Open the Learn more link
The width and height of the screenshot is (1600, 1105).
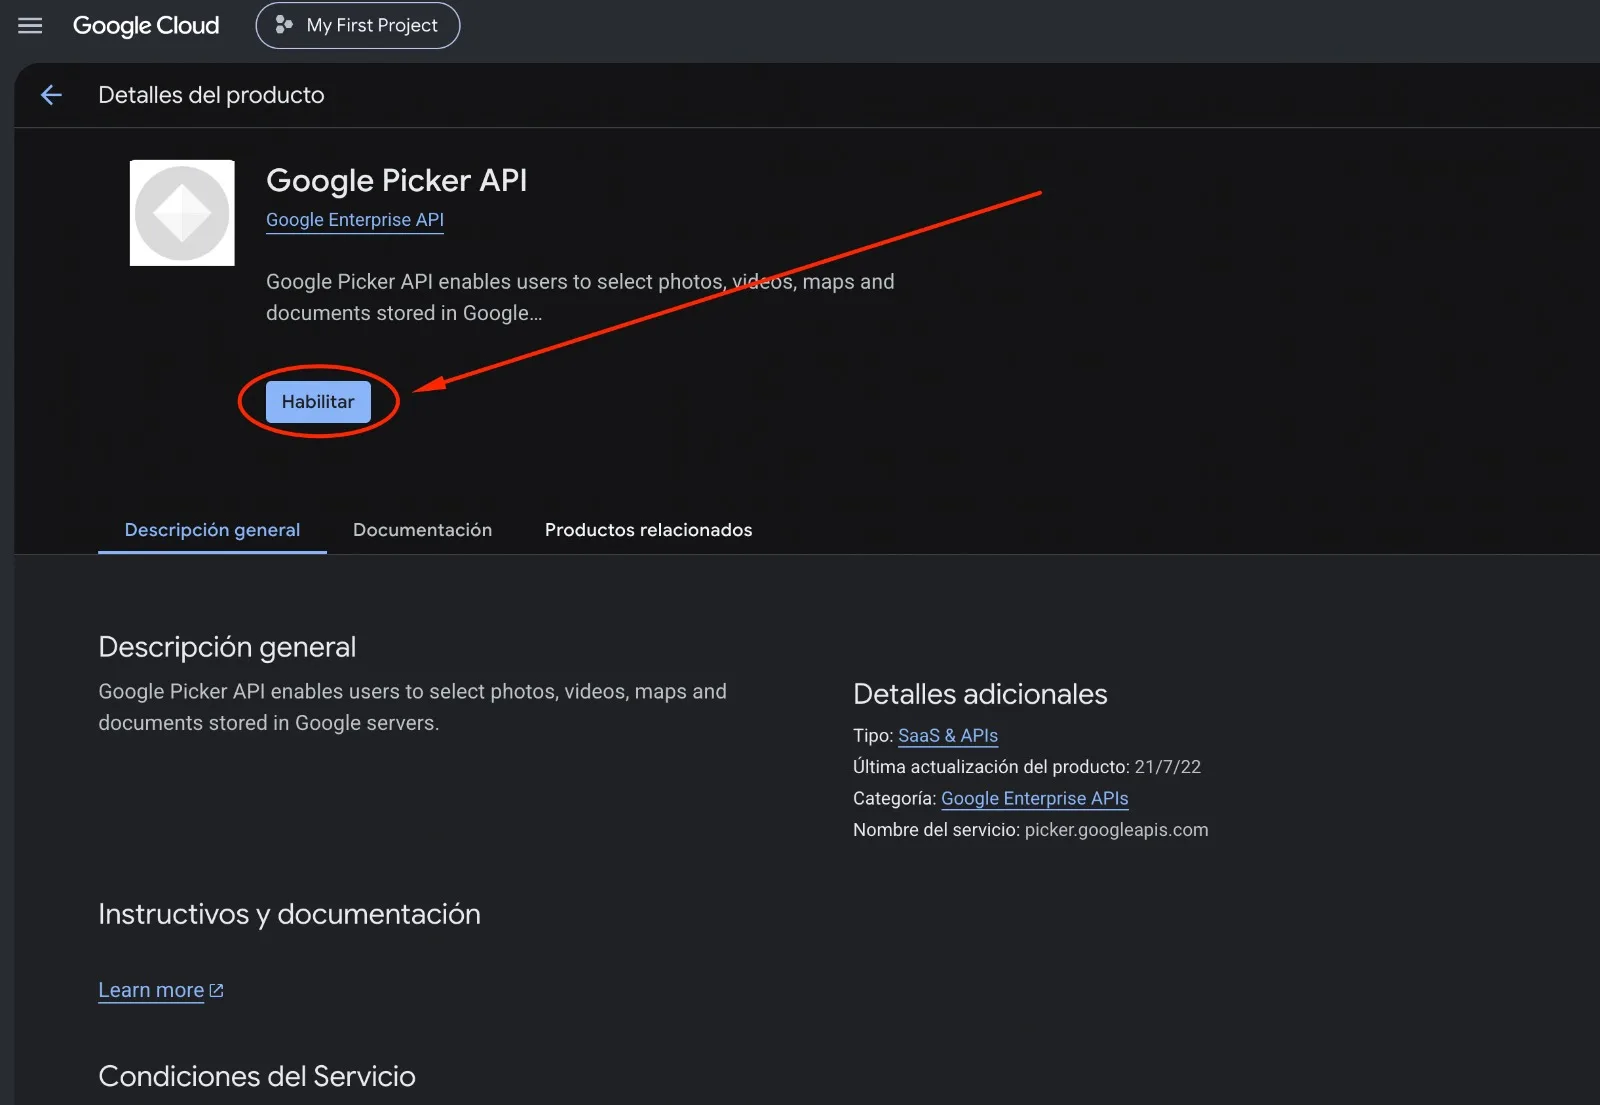[151, 990]
